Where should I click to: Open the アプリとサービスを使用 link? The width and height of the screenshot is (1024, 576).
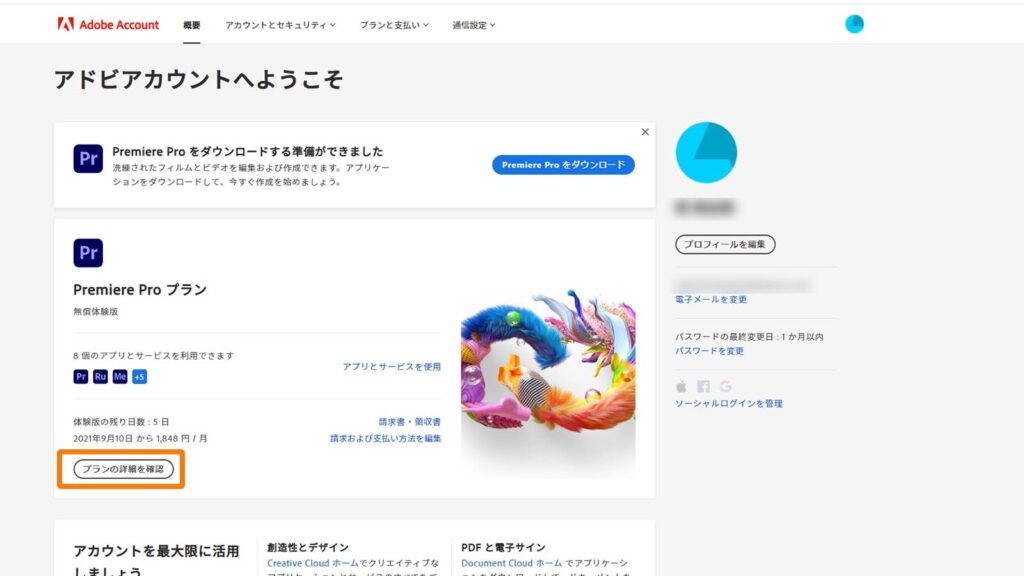coord(392,367)
